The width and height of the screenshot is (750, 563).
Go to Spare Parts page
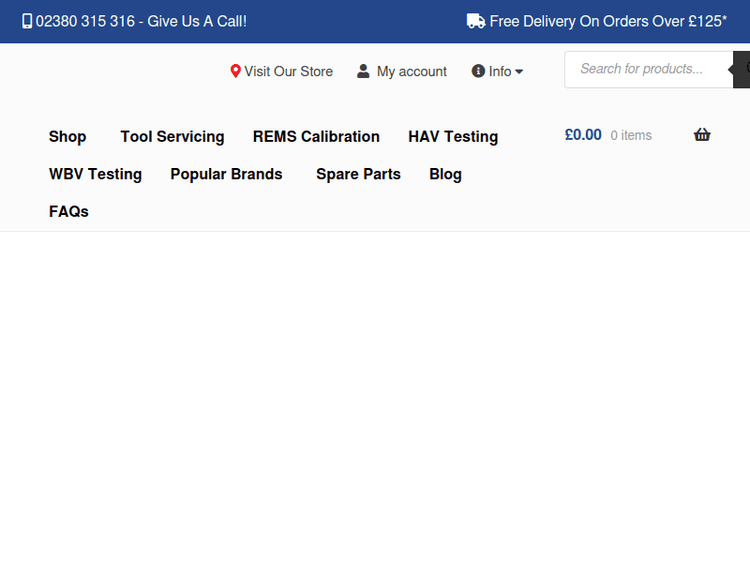tap(358, 174)
